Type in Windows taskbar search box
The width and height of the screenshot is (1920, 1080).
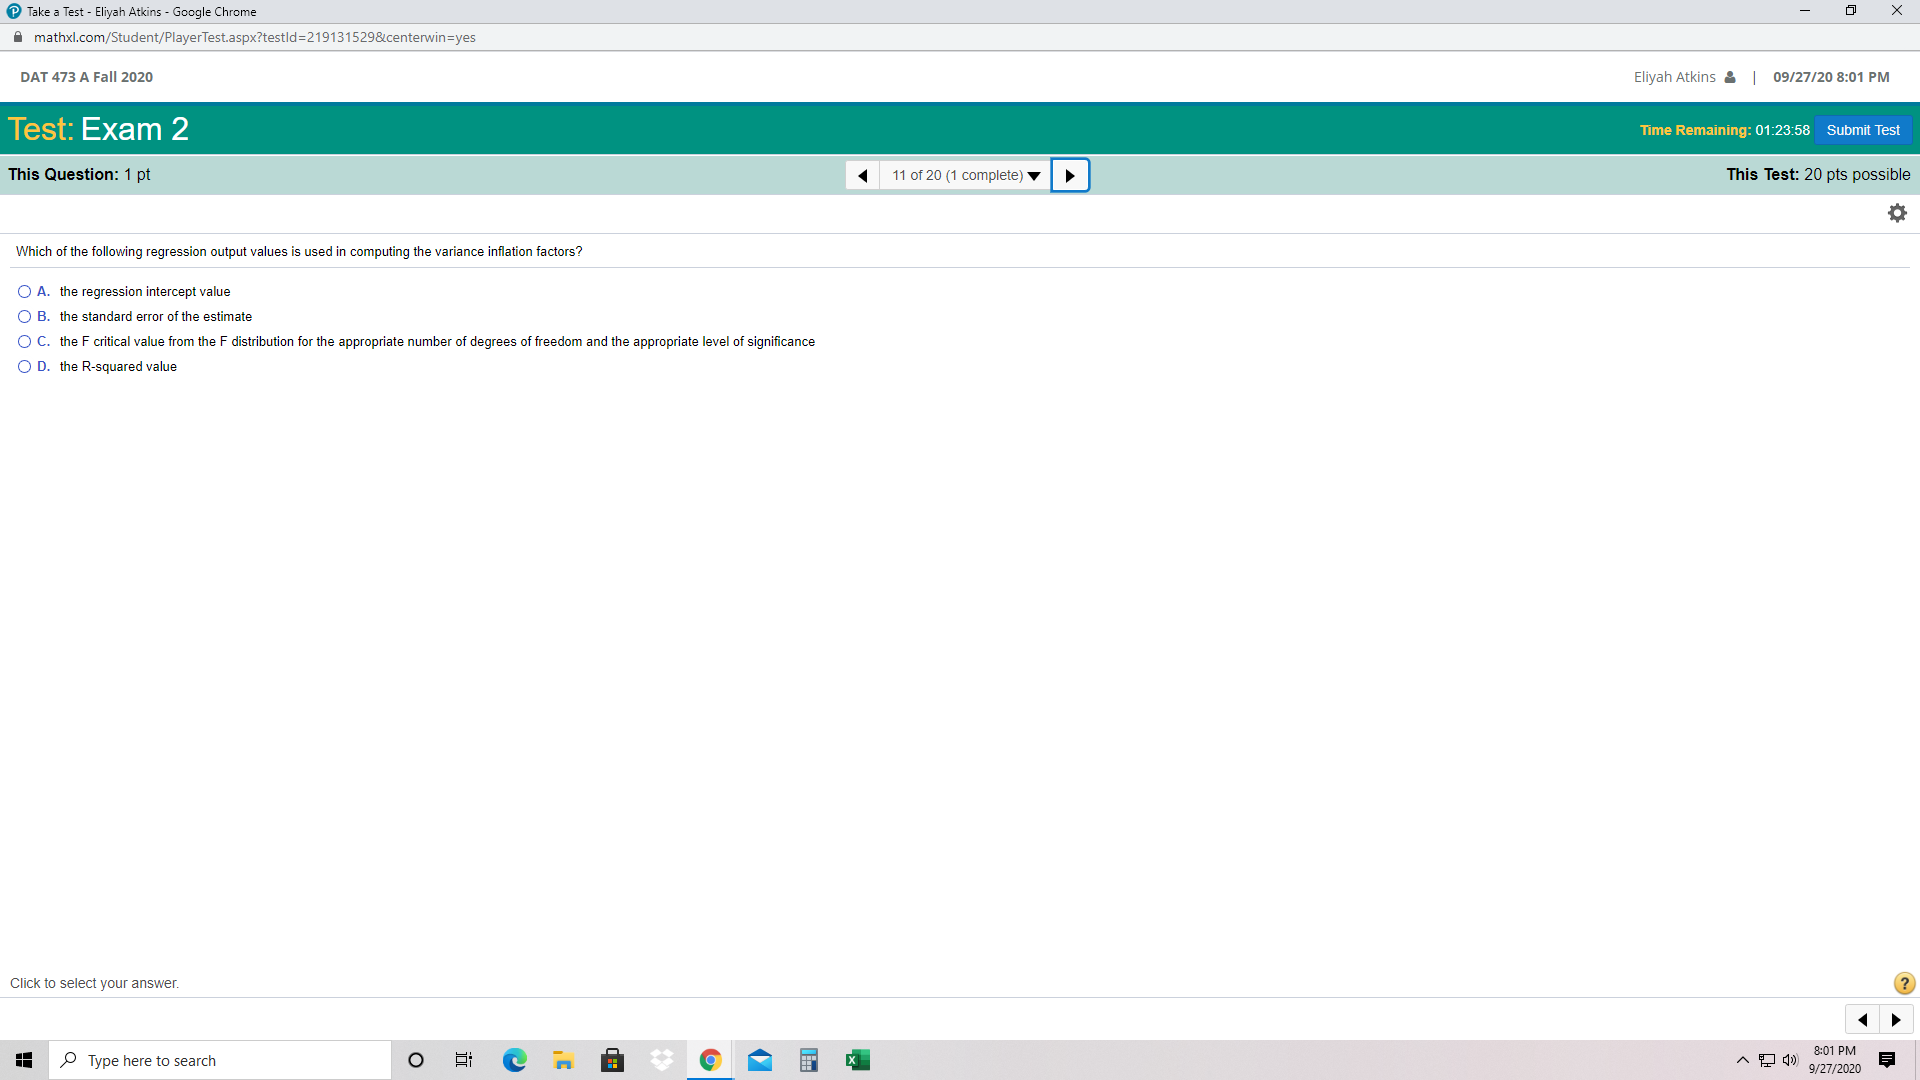220,1060
